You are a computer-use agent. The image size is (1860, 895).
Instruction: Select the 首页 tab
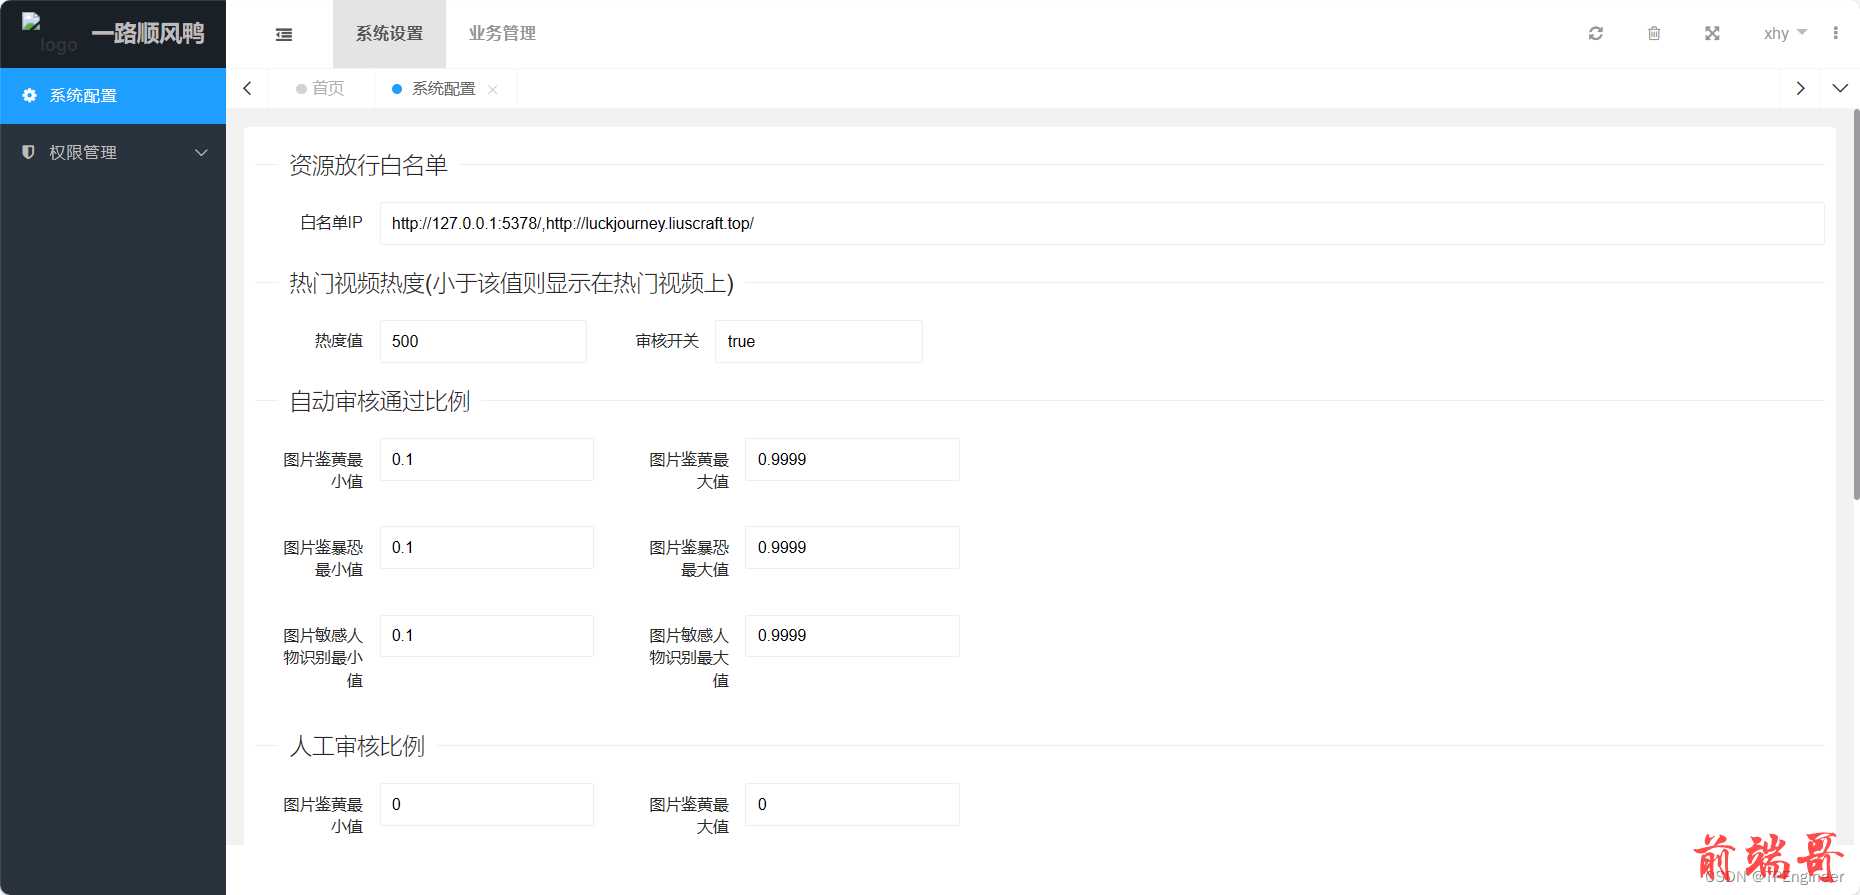pos(320,89)
